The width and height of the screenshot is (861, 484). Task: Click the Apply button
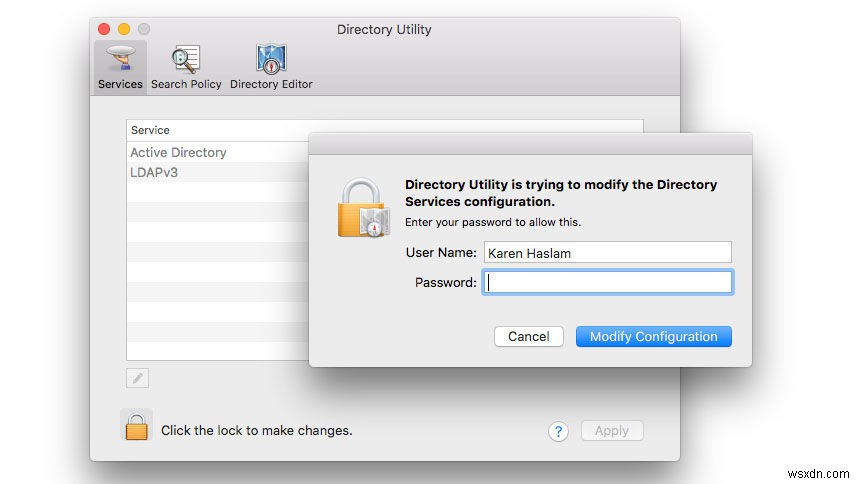(x=611, y=431)
